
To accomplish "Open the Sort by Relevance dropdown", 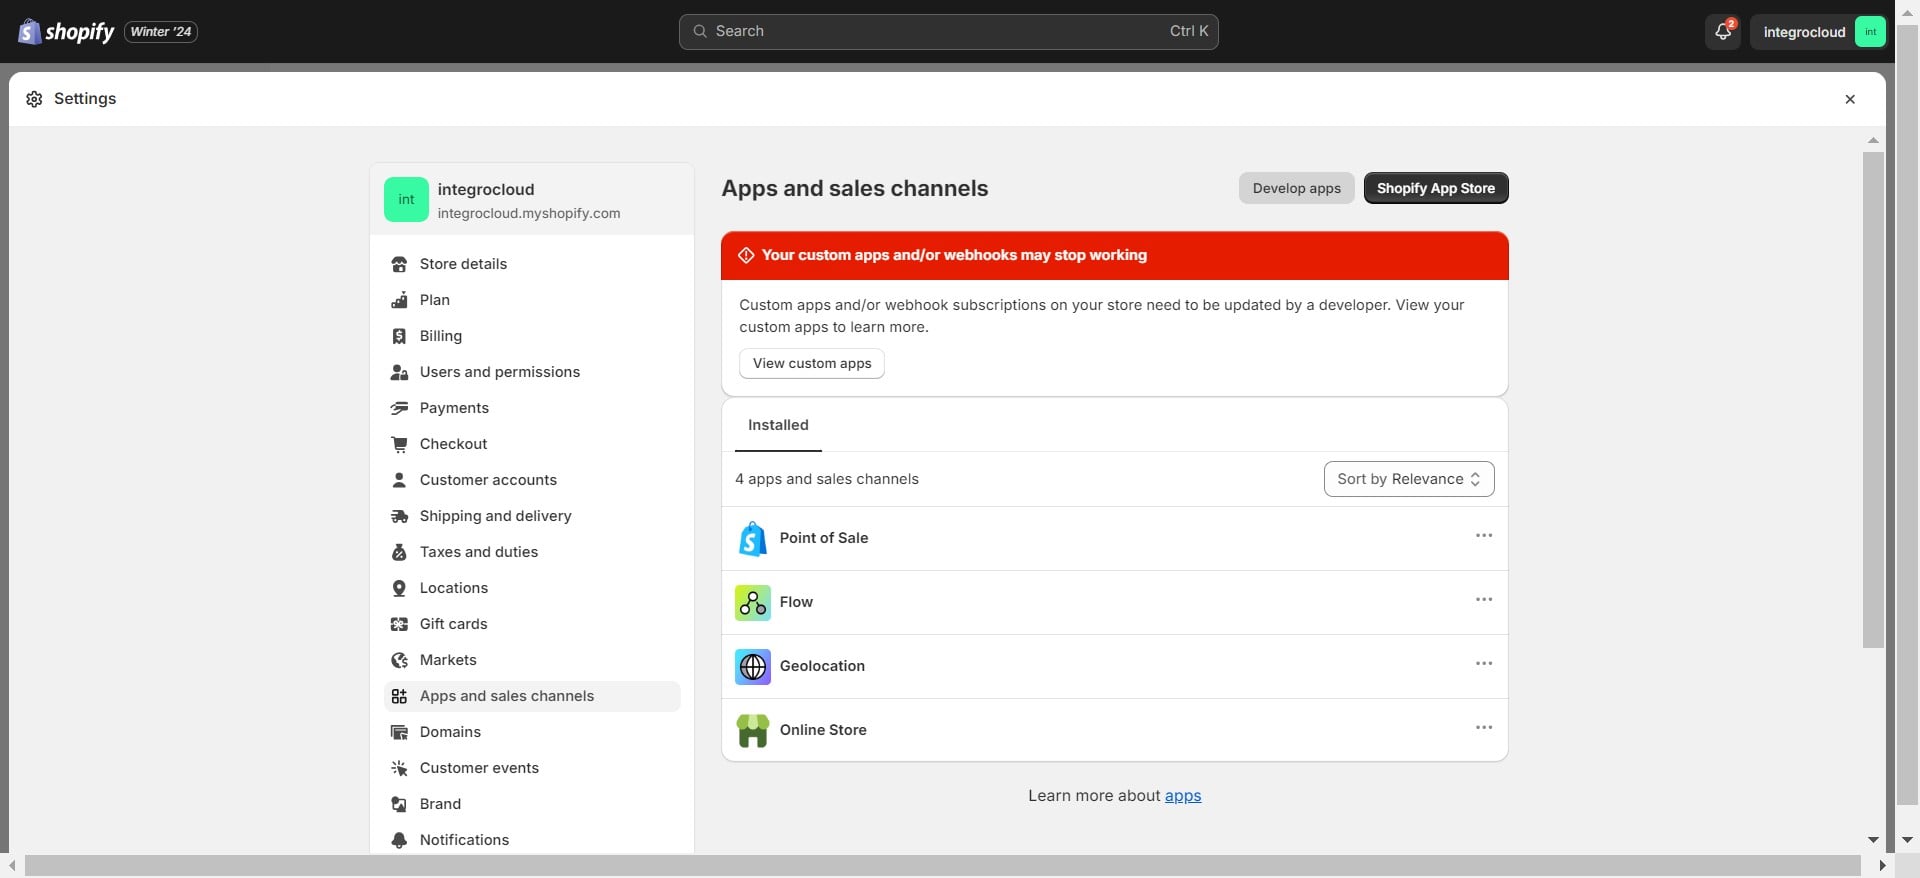I will pos(1408,479).
